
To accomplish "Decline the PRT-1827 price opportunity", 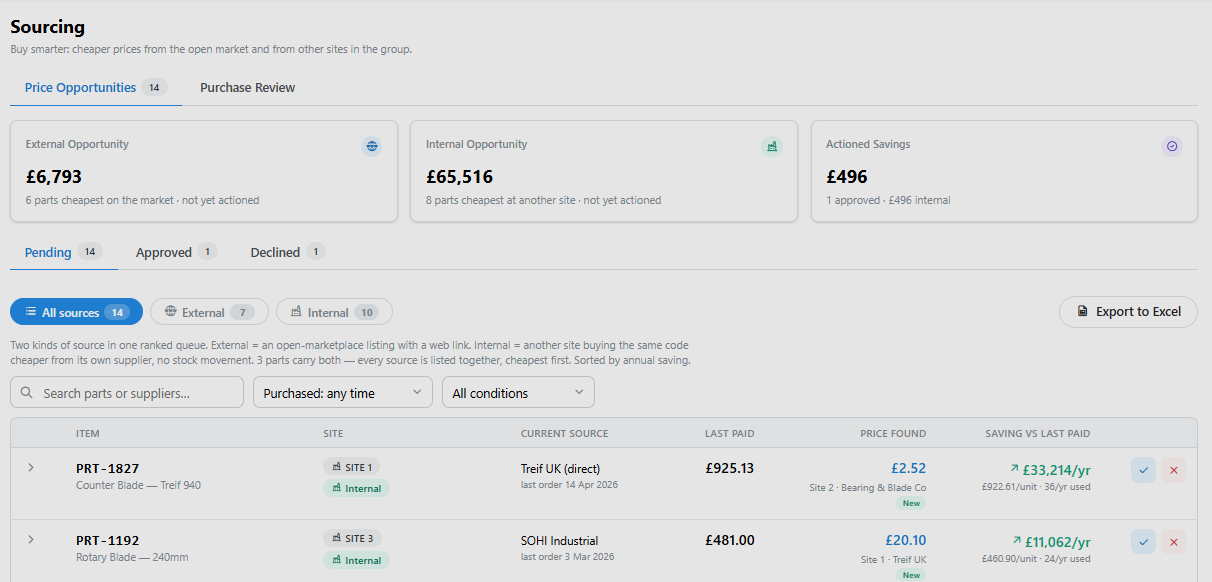I will pos(1174,470).
